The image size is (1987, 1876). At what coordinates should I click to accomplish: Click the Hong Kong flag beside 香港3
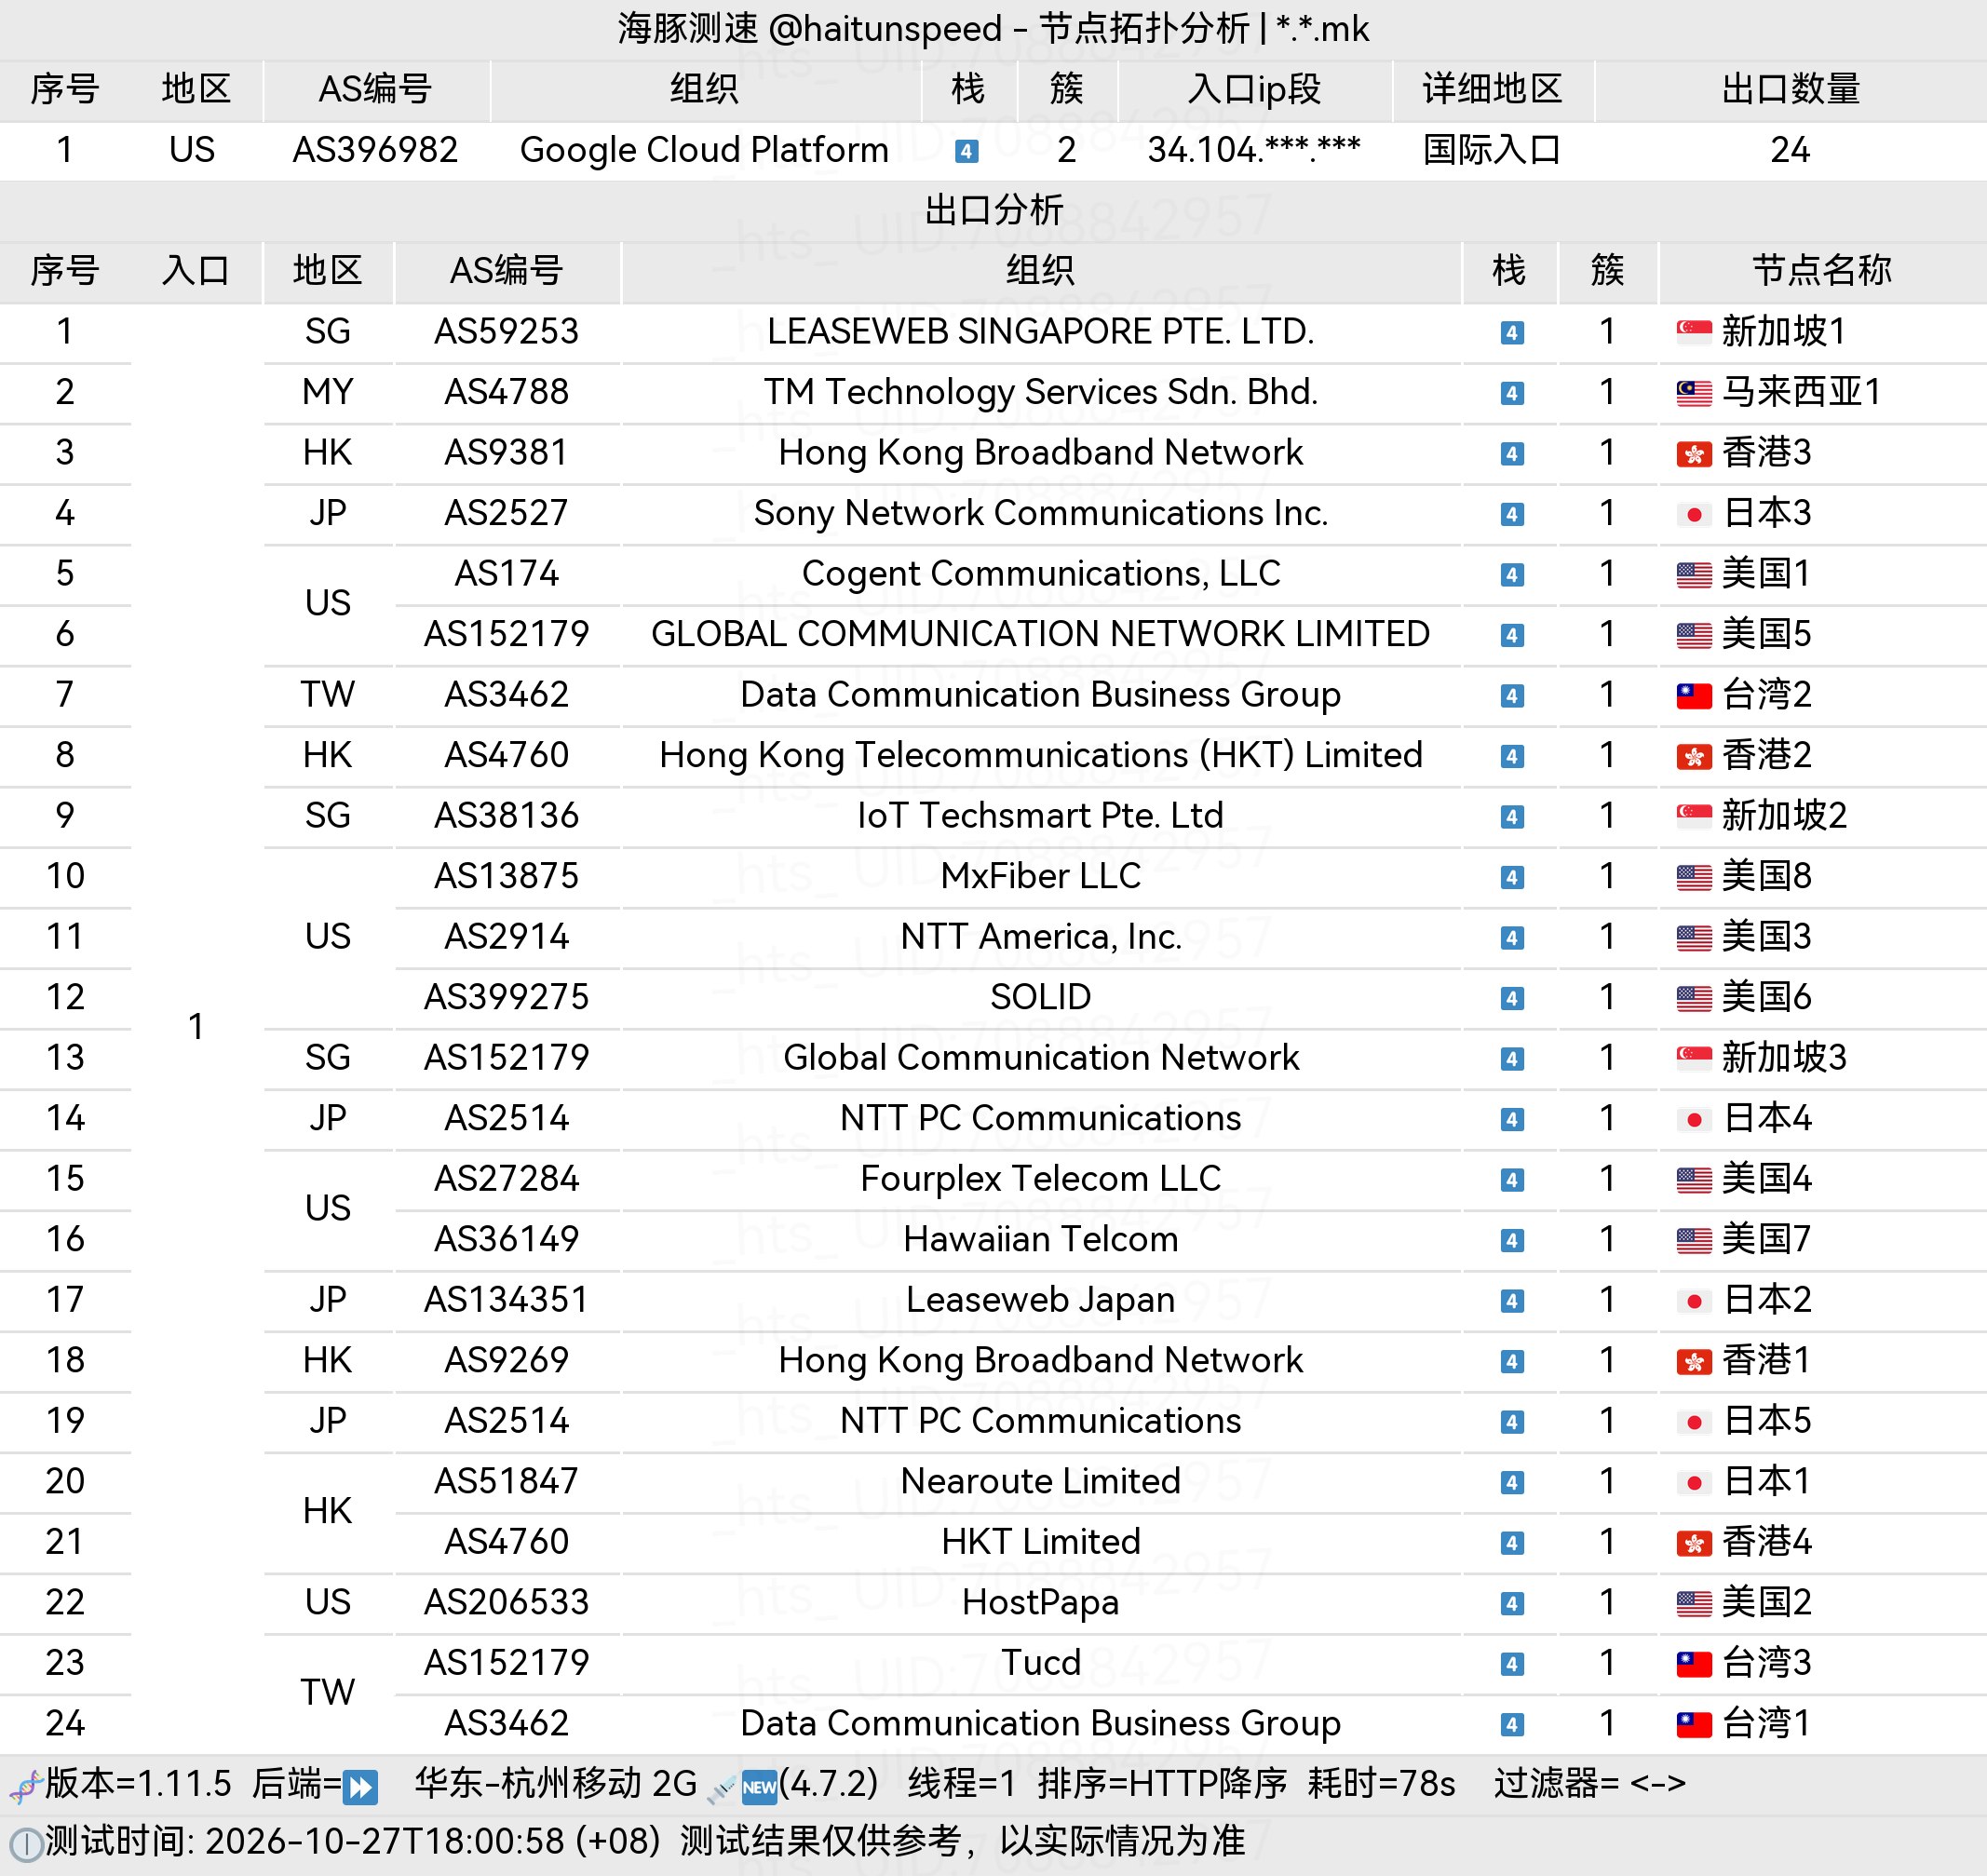(1693, 454)
